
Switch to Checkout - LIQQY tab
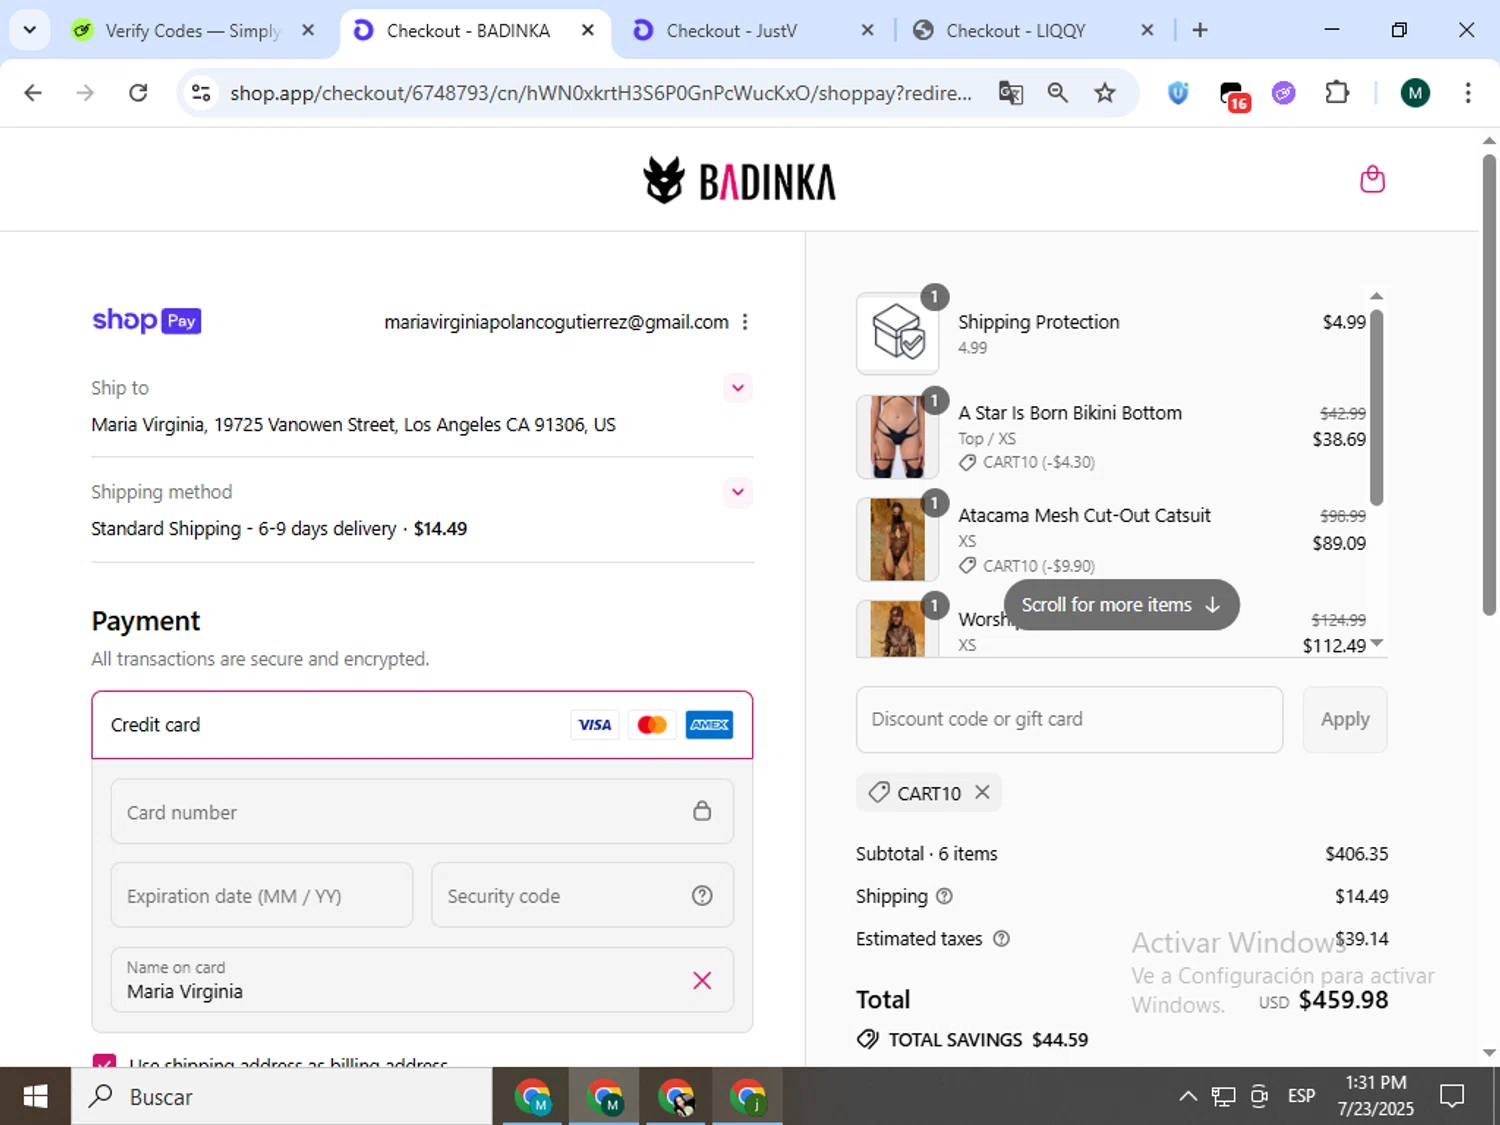click(1030, 30)
